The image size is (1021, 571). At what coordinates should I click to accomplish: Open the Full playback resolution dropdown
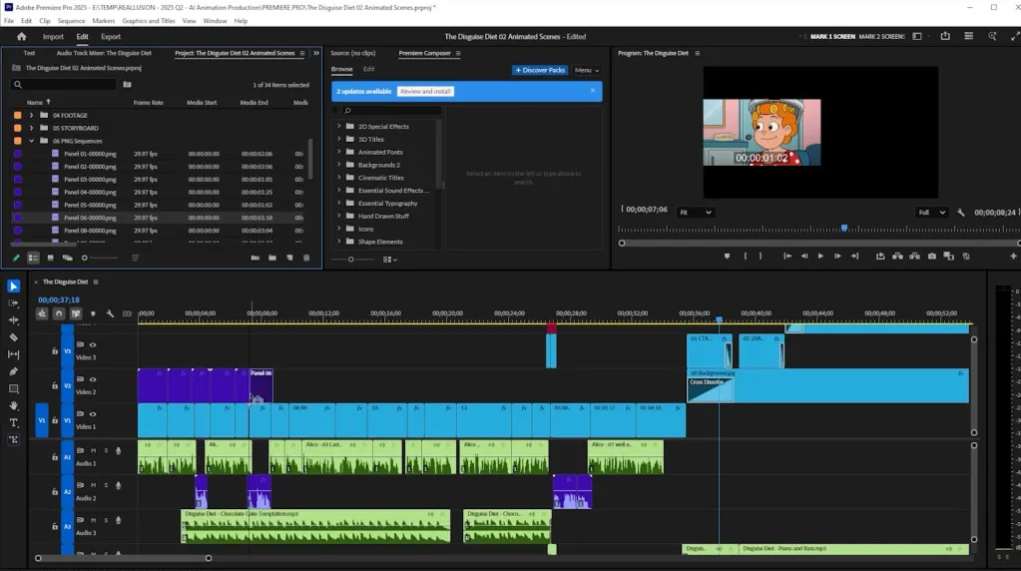[931, 212]
